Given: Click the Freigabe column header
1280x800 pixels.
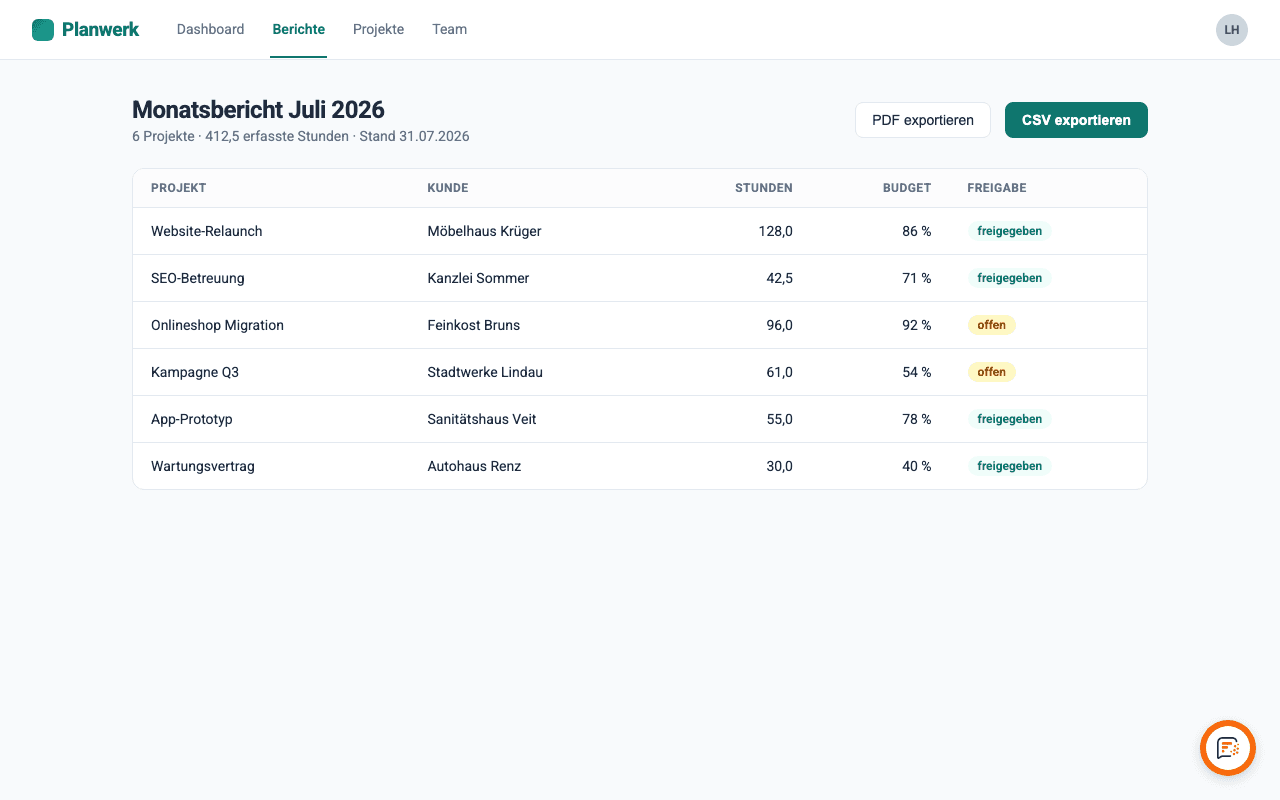Looking at the screenshot, I should [x=996, y=188].
